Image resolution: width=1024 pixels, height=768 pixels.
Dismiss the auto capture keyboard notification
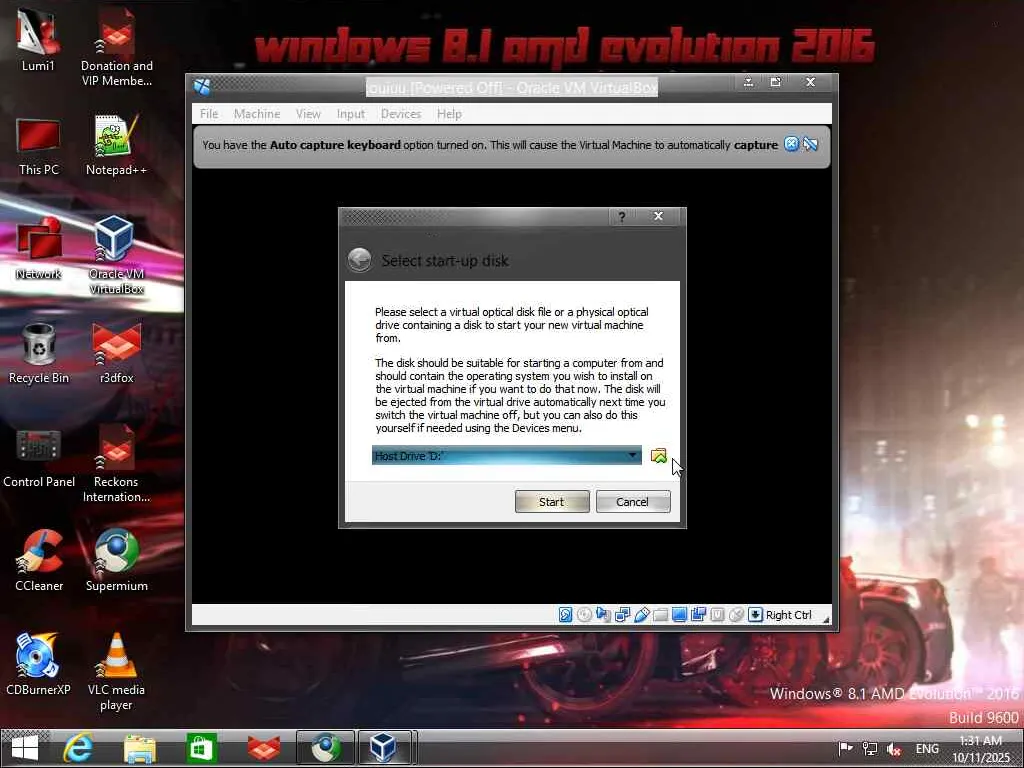coord(791,144)
